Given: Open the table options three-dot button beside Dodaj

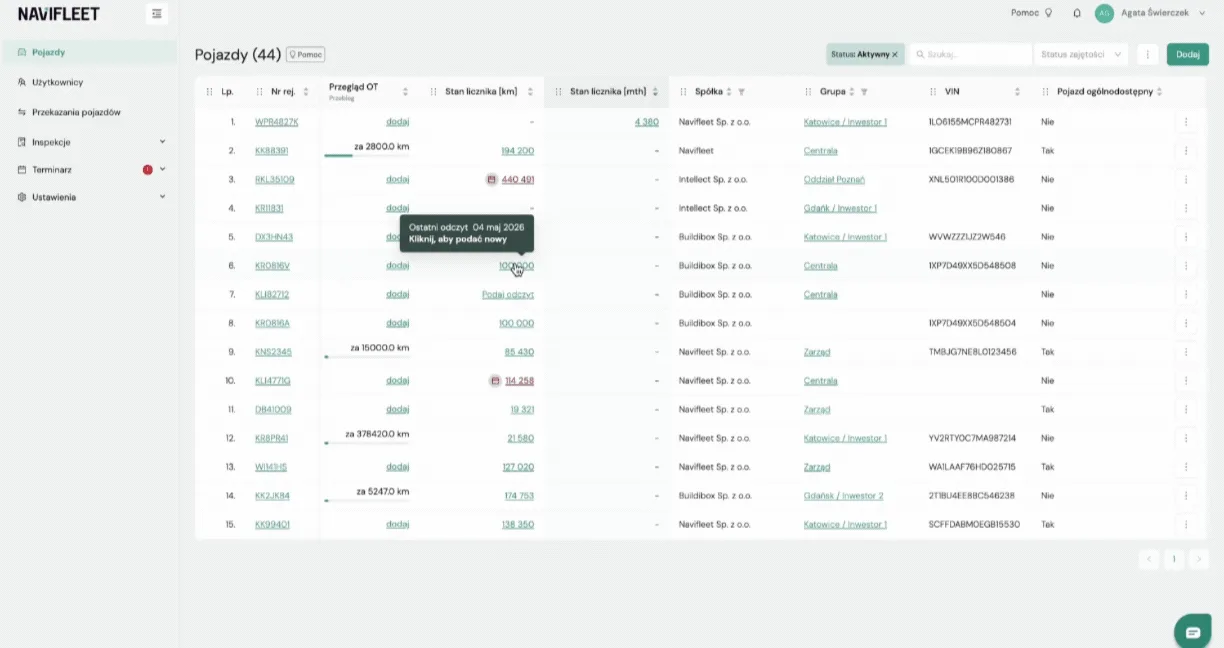Looking at the screenshot, I should pyautogui.click(x=1148, y=54).
